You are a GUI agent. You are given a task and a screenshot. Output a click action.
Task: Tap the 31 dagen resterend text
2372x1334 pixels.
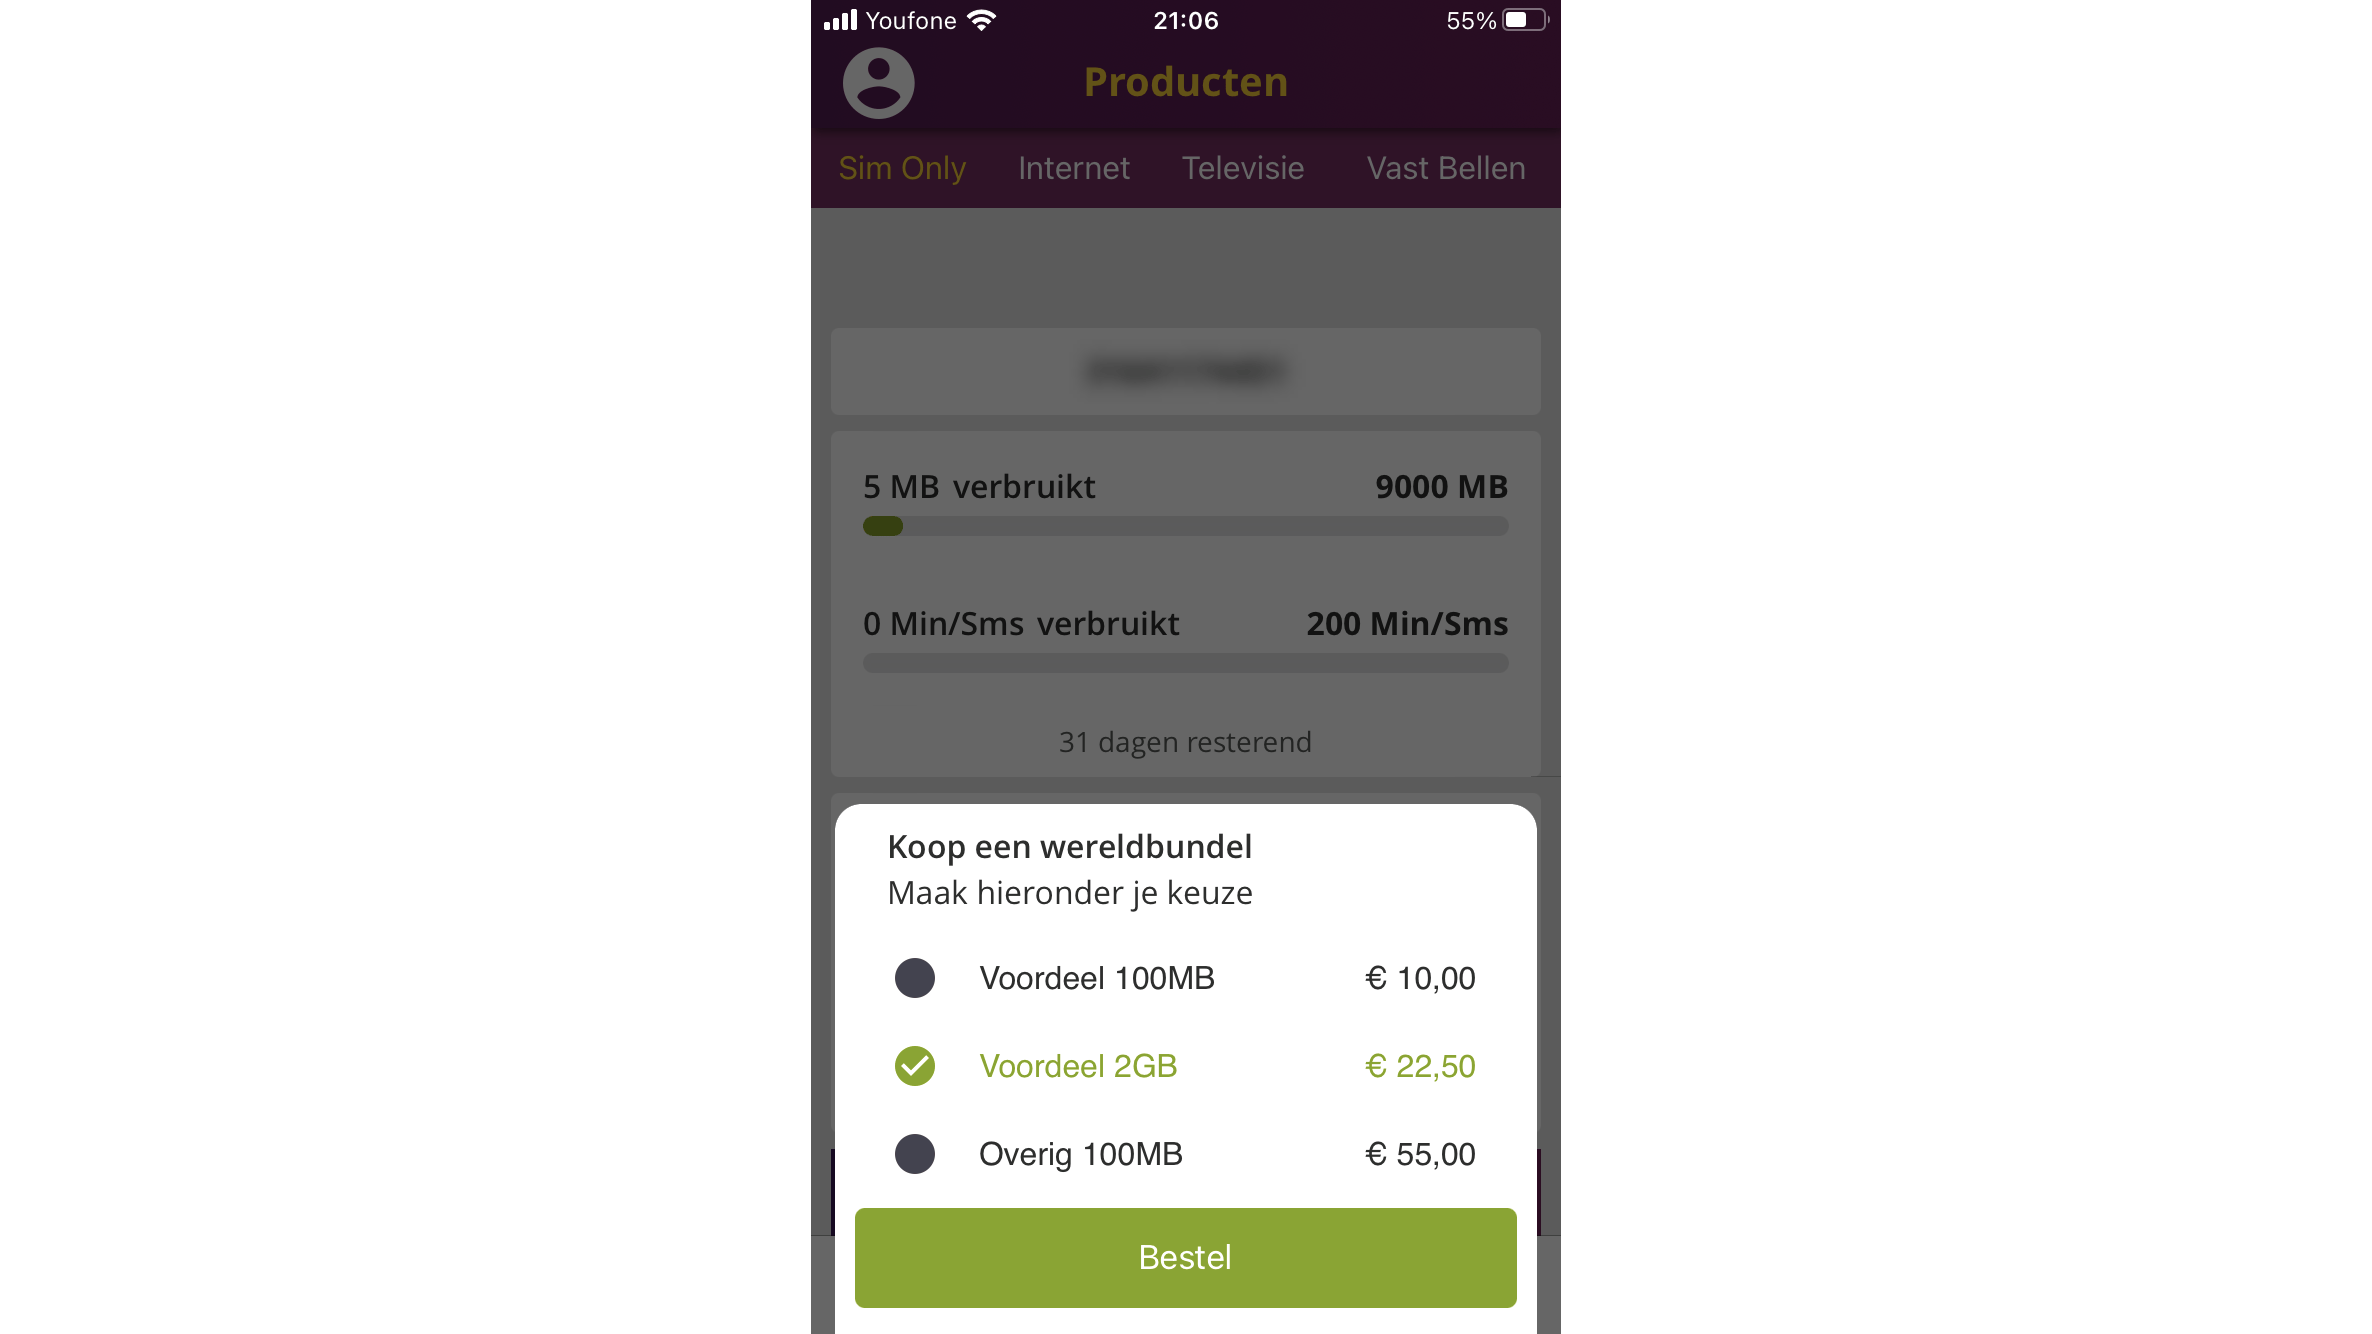1185,742
